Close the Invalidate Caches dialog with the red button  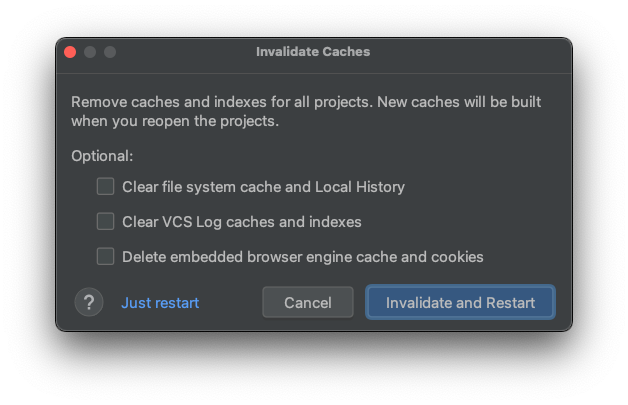(70, 52)
